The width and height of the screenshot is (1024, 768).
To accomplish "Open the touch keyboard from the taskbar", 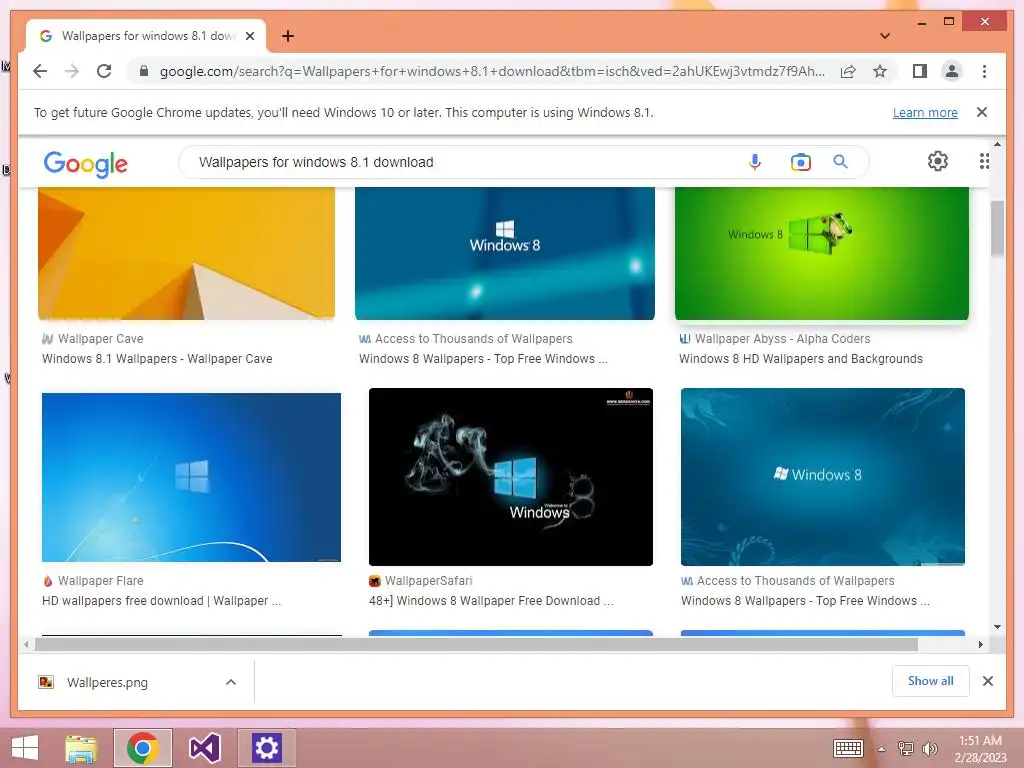I will [848, 748].
